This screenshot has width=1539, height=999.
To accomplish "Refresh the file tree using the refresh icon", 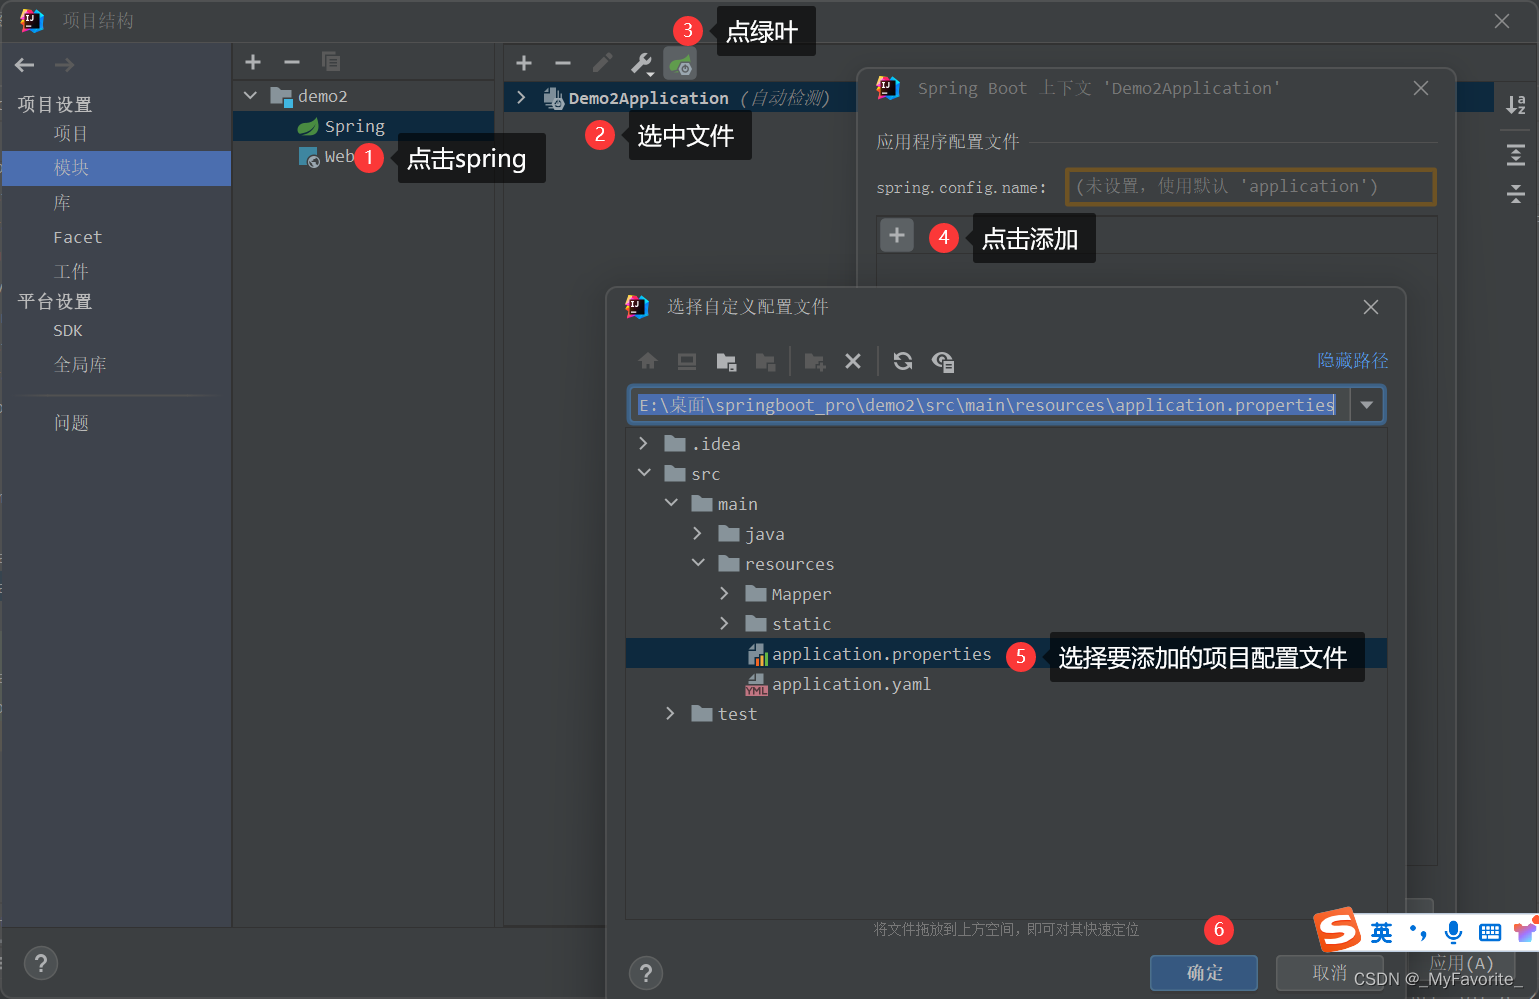I will click(x=902, y=361).
